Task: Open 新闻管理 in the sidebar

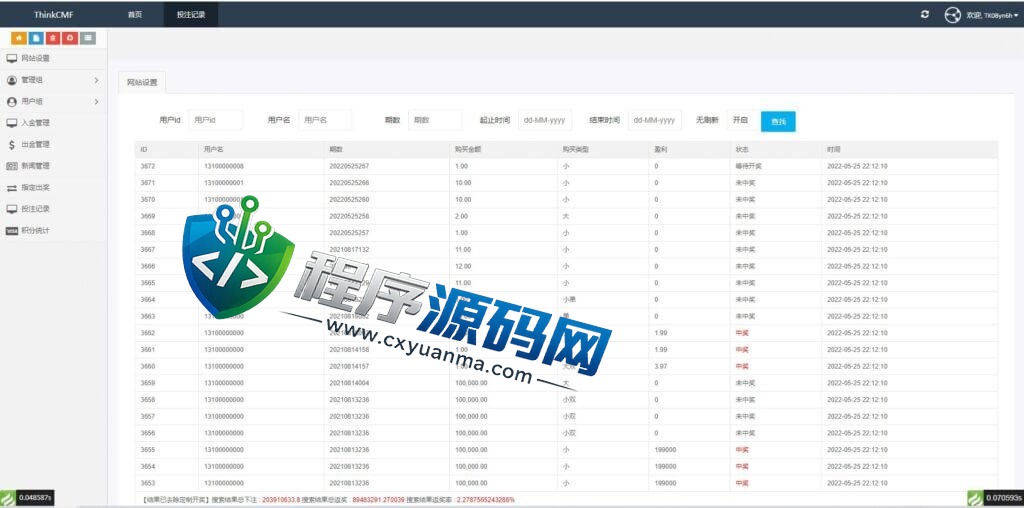Action: pyautogui.click(x=35, y=166)
